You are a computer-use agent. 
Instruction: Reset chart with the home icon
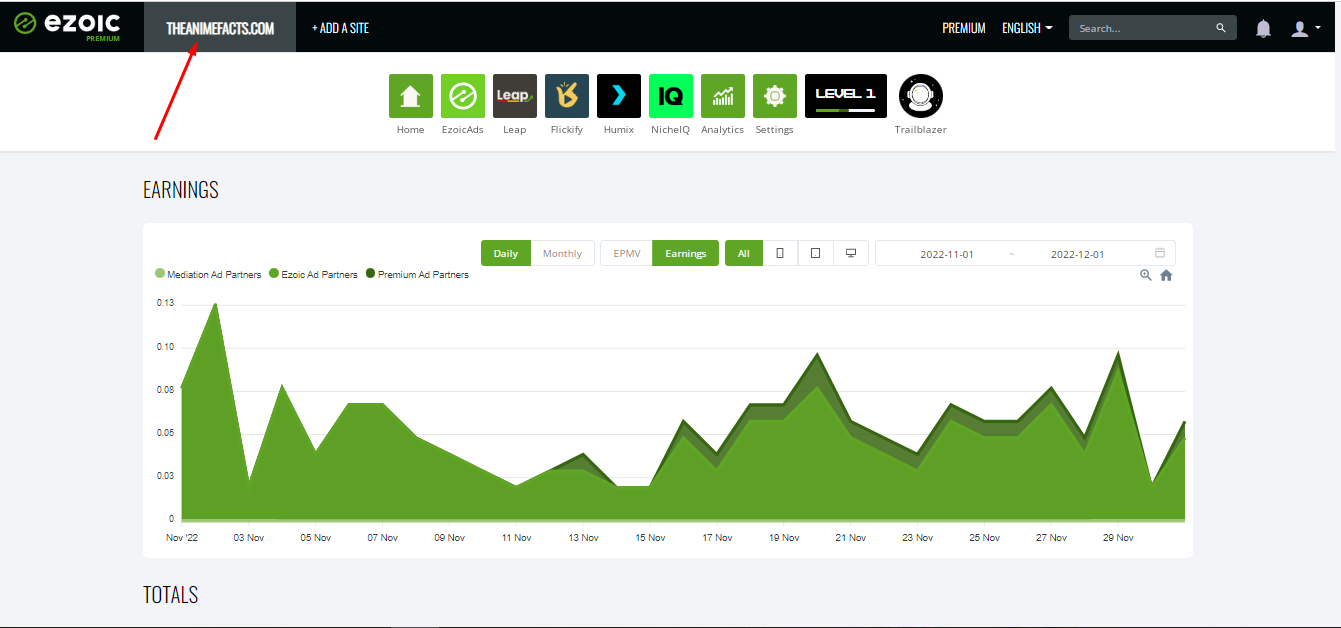1166,275
